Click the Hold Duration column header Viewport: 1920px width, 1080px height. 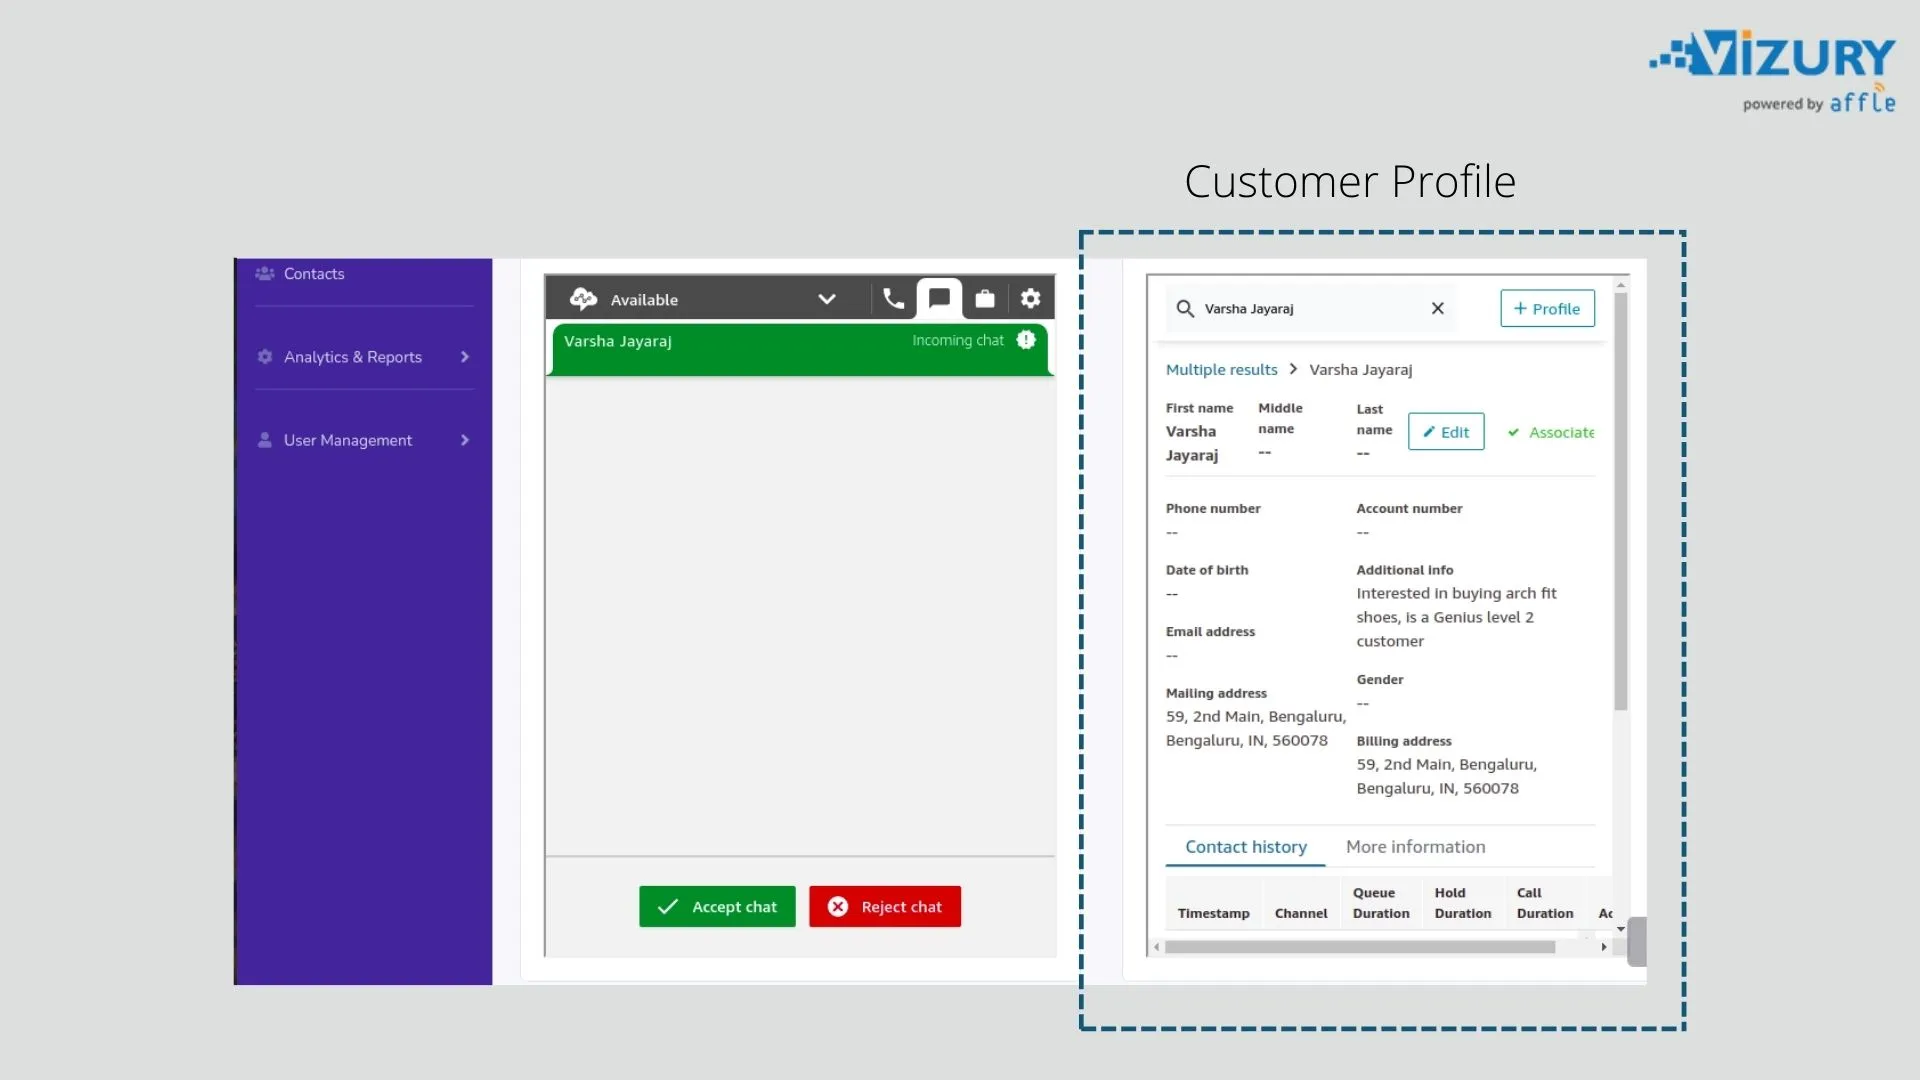[x=1463, y=903]
